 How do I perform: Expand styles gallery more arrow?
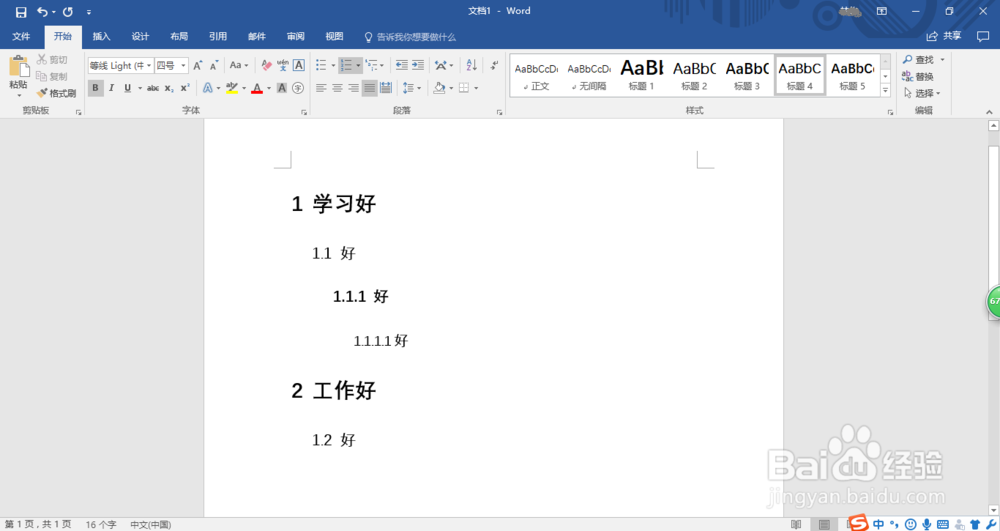[x=885, y=91]
